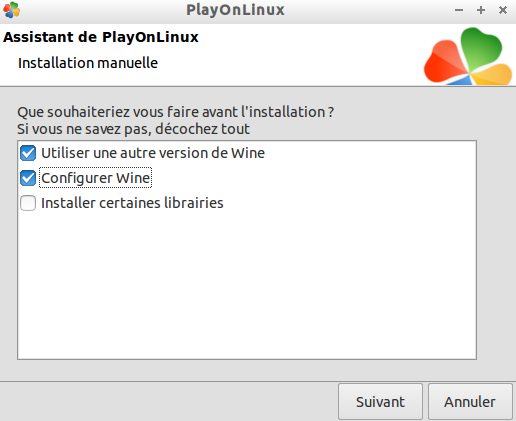Click the "Assistant de PlayOnLinux" heading
The image size is (516, 421).
(x=101, y=37)
